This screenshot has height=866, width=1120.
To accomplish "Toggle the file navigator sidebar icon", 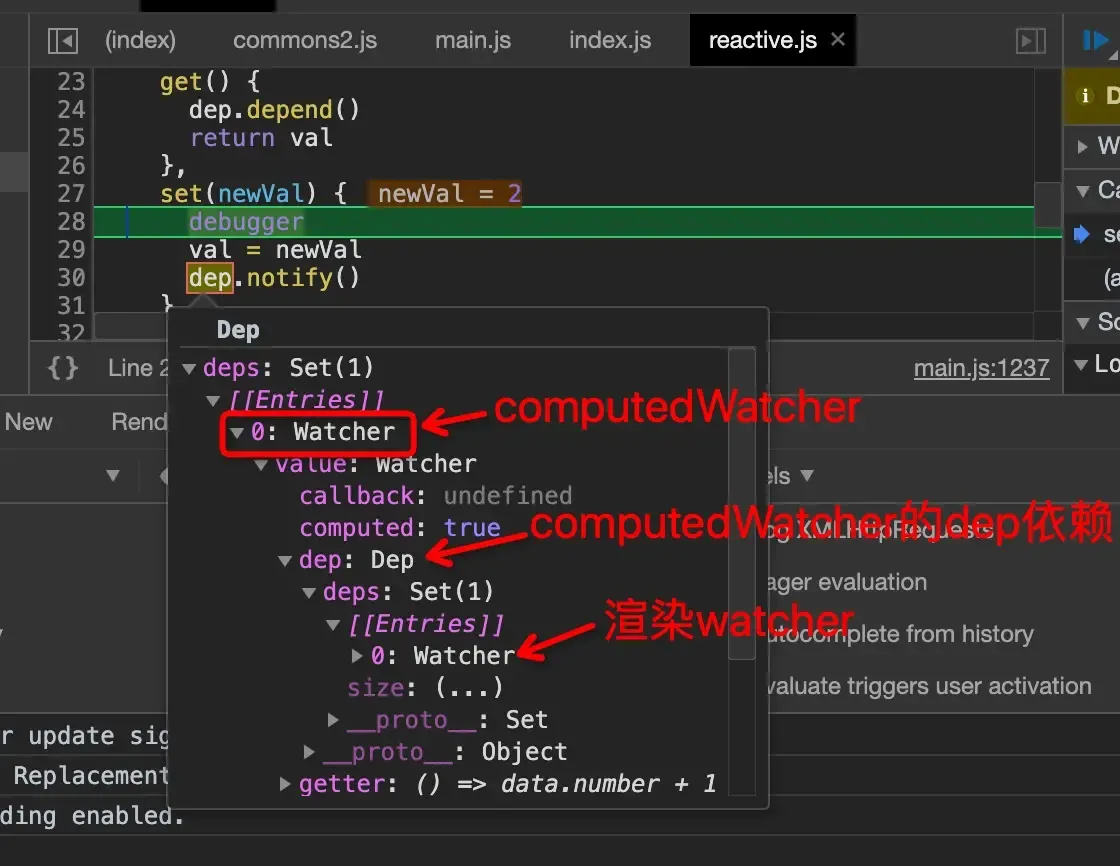I will pyautogui.click(x=62, y=40).
